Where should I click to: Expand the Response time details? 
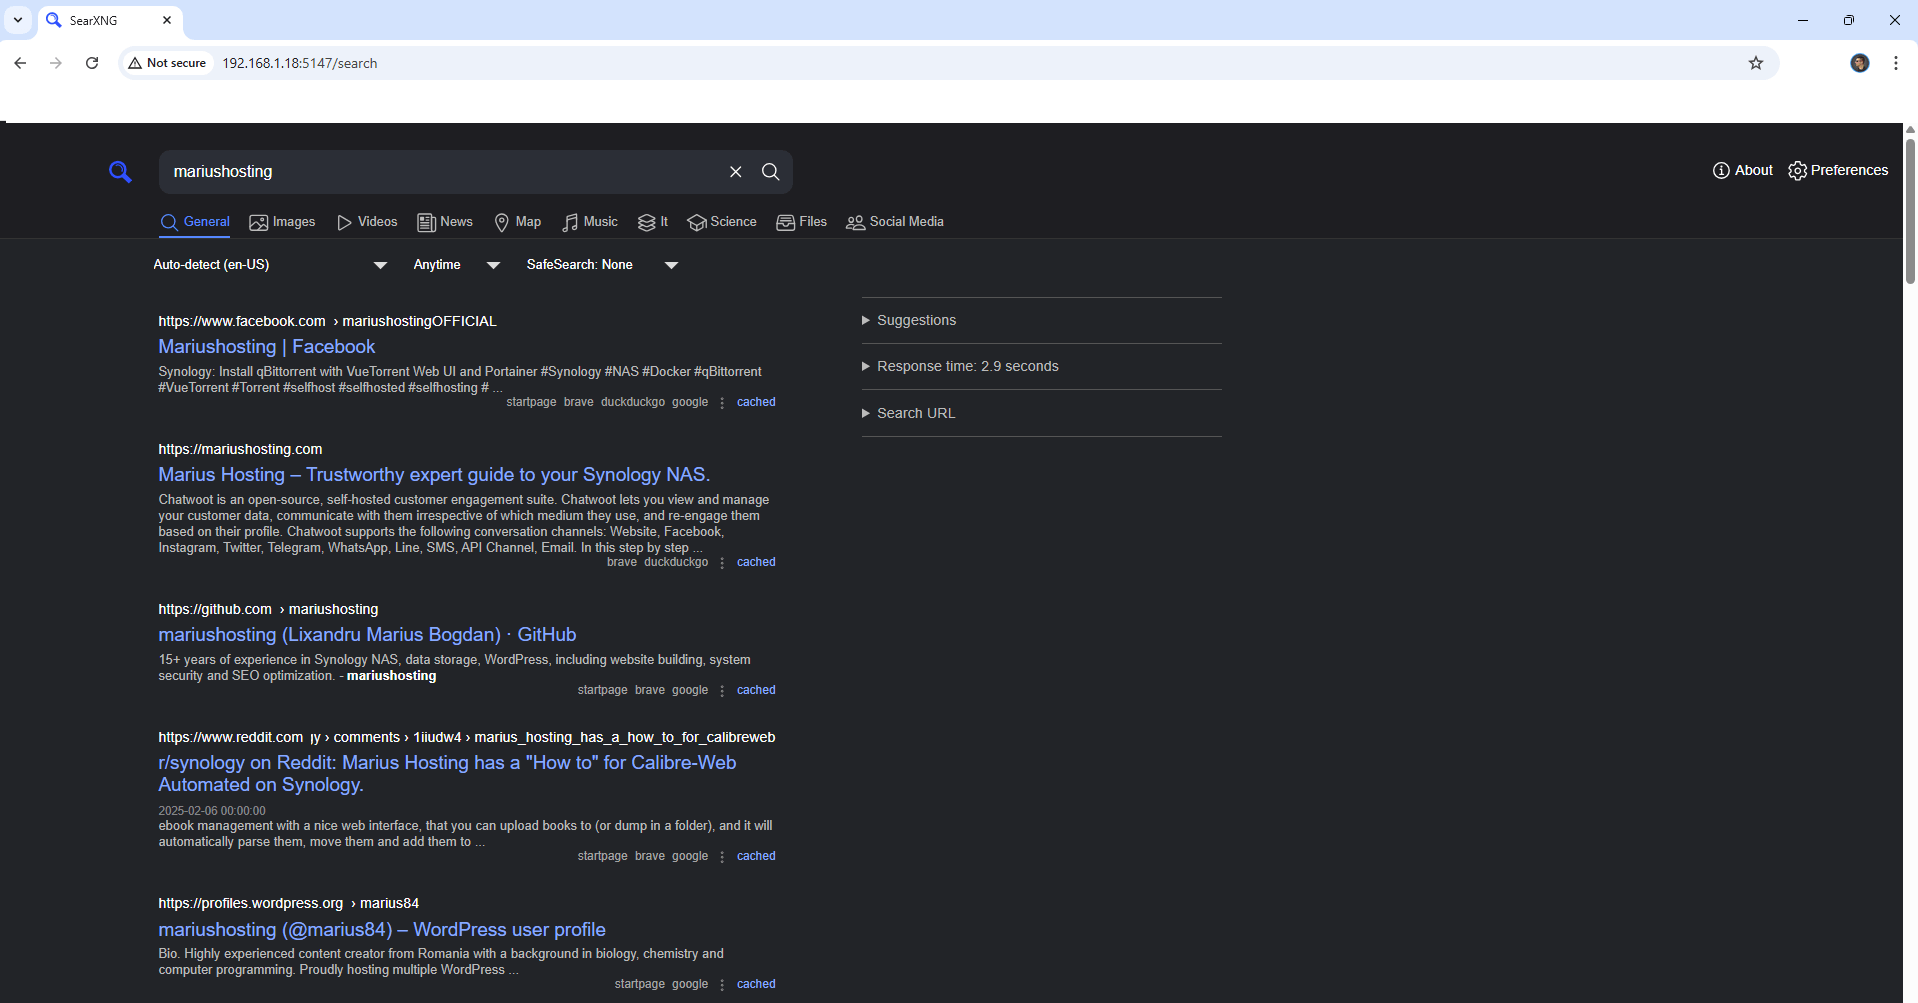pos(967,367)
